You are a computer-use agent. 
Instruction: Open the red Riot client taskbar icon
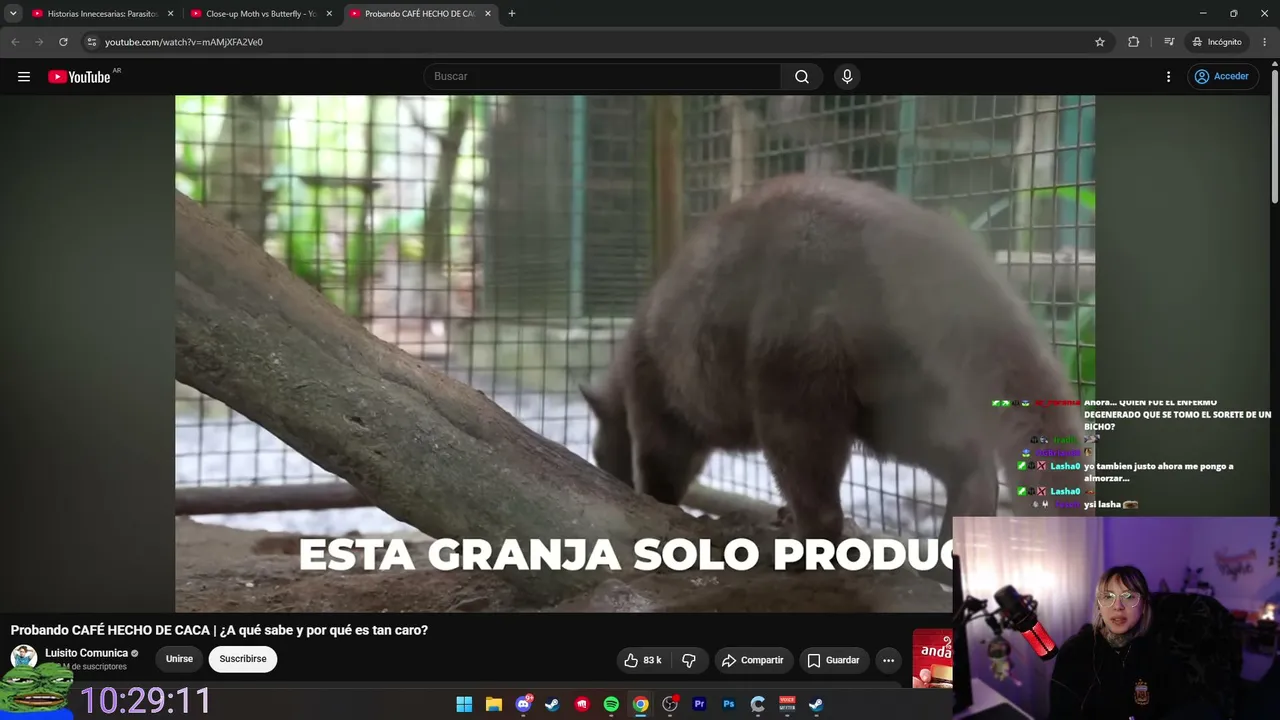coord(582,704)
